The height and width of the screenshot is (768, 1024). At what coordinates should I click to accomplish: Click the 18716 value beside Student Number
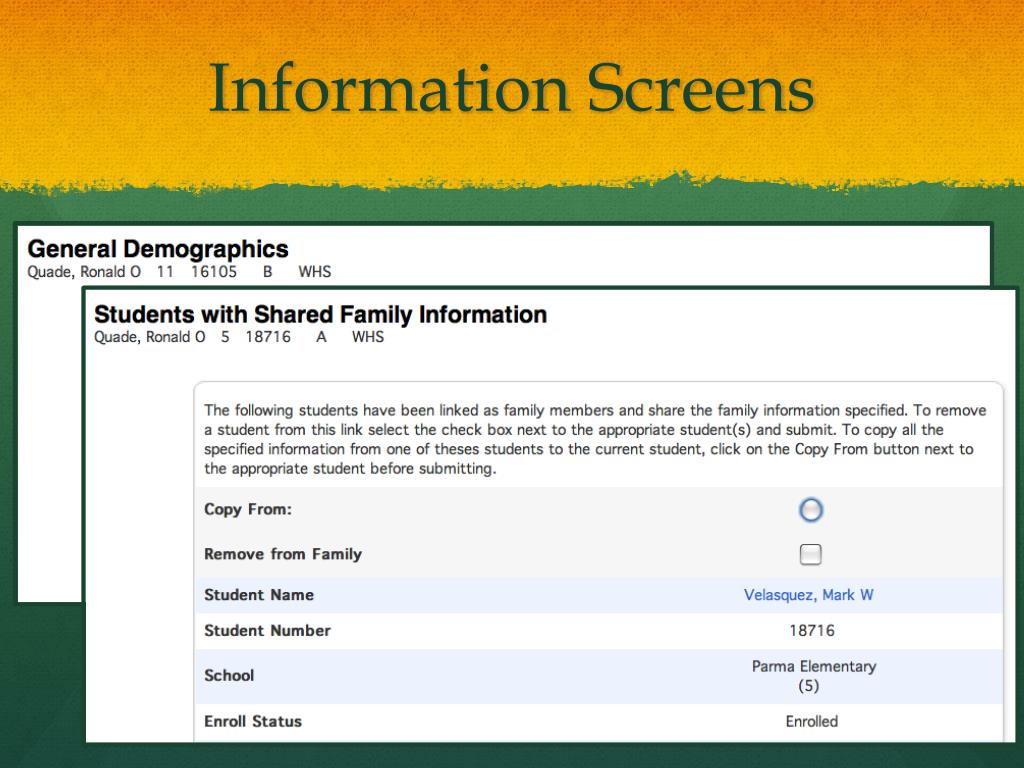[x=811, y=631]
